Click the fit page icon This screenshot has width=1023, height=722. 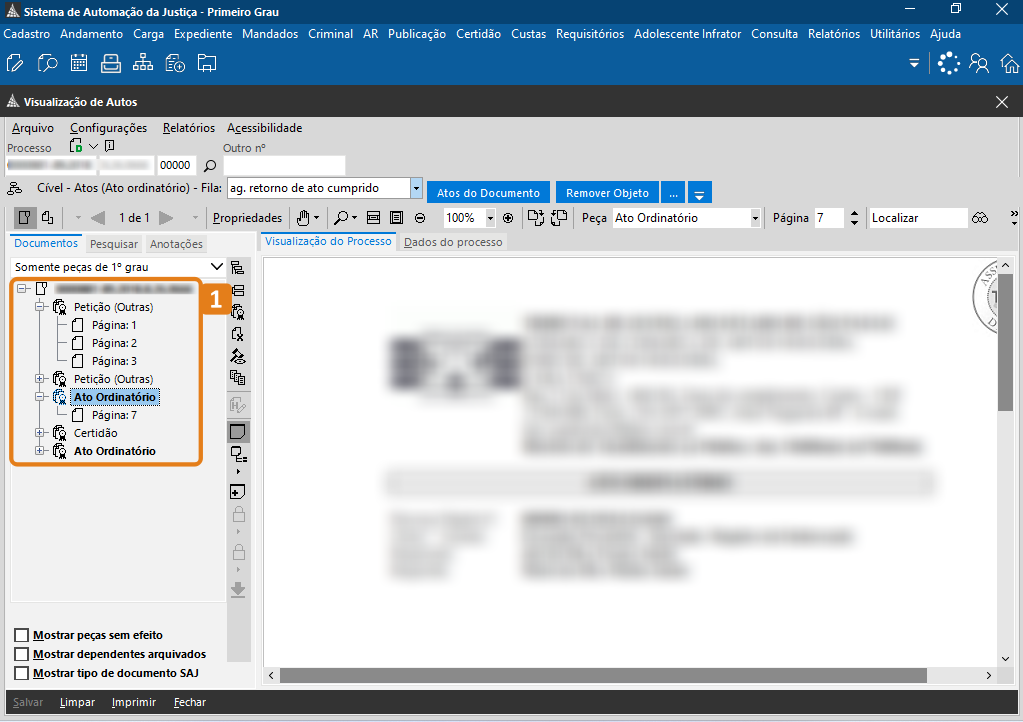click(396, 218)
